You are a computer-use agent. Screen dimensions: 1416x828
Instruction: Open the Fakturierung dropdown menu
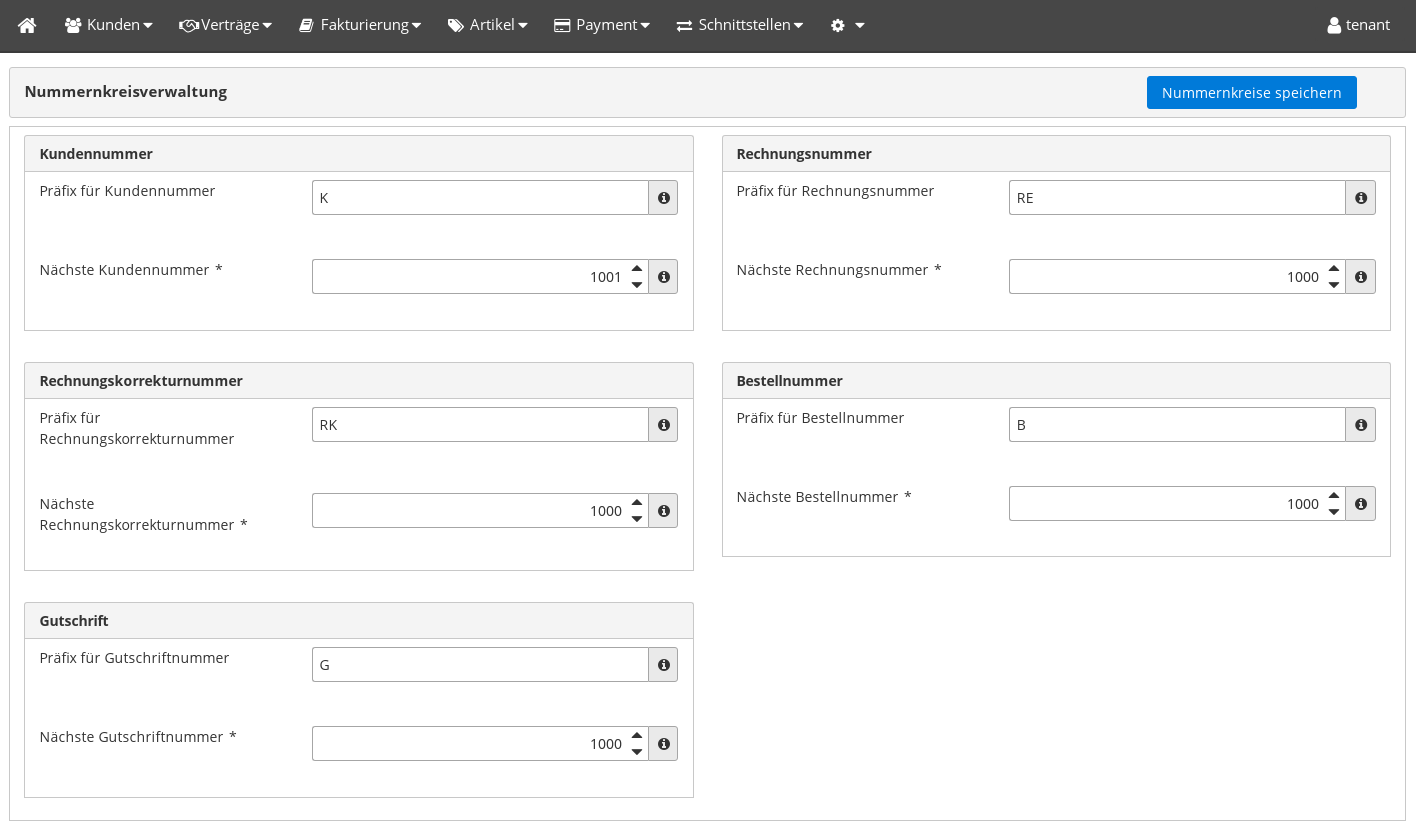(x=360, y=25)
